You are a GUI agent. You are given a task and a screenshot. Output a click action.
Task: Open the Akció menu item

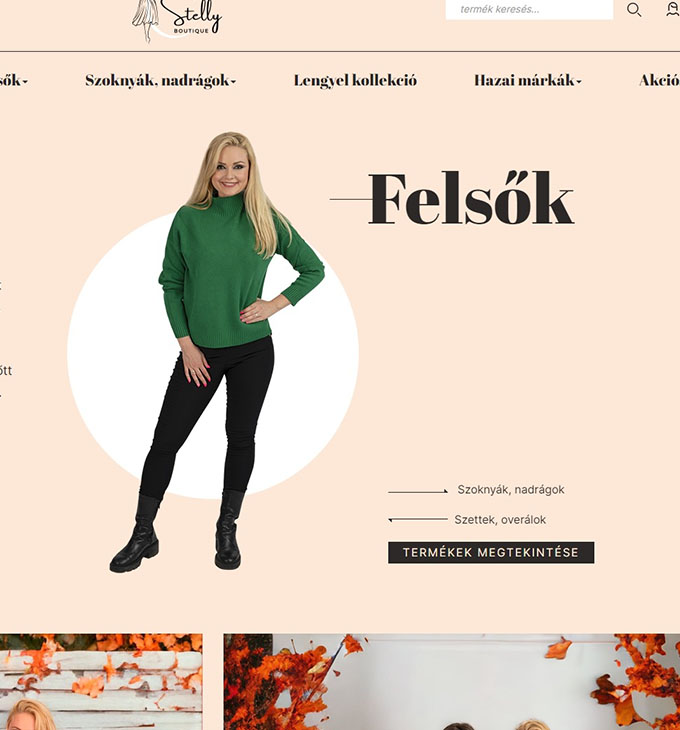[x=659, y=81]
